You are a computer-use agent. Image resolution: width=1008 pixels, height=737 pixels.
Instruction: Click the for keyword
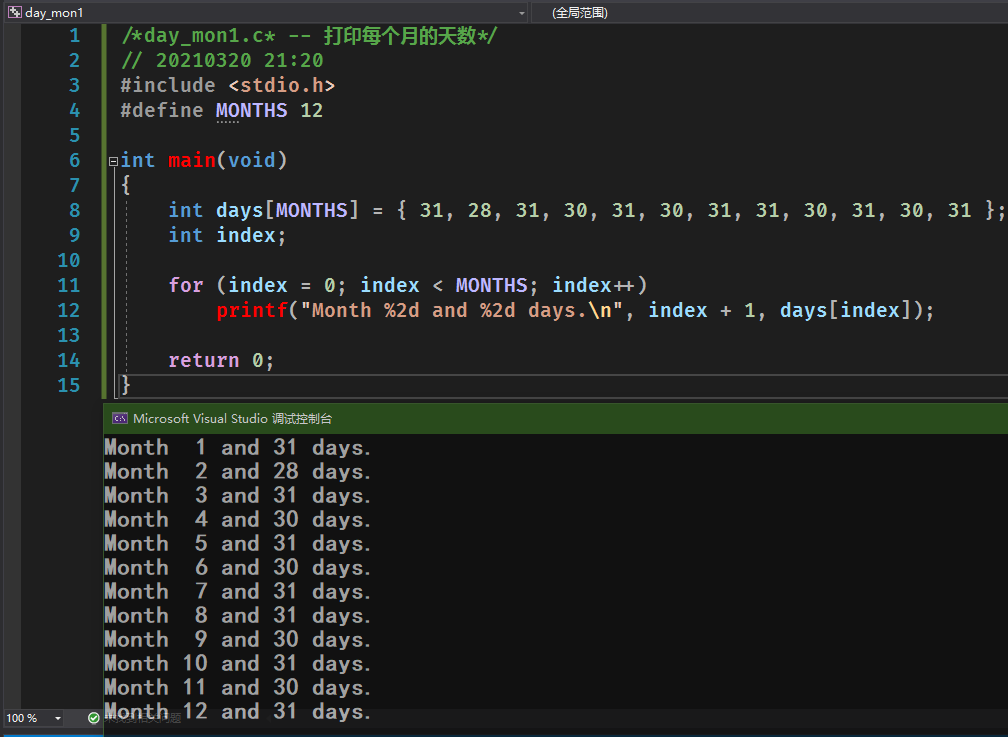(x=186, y=286)
